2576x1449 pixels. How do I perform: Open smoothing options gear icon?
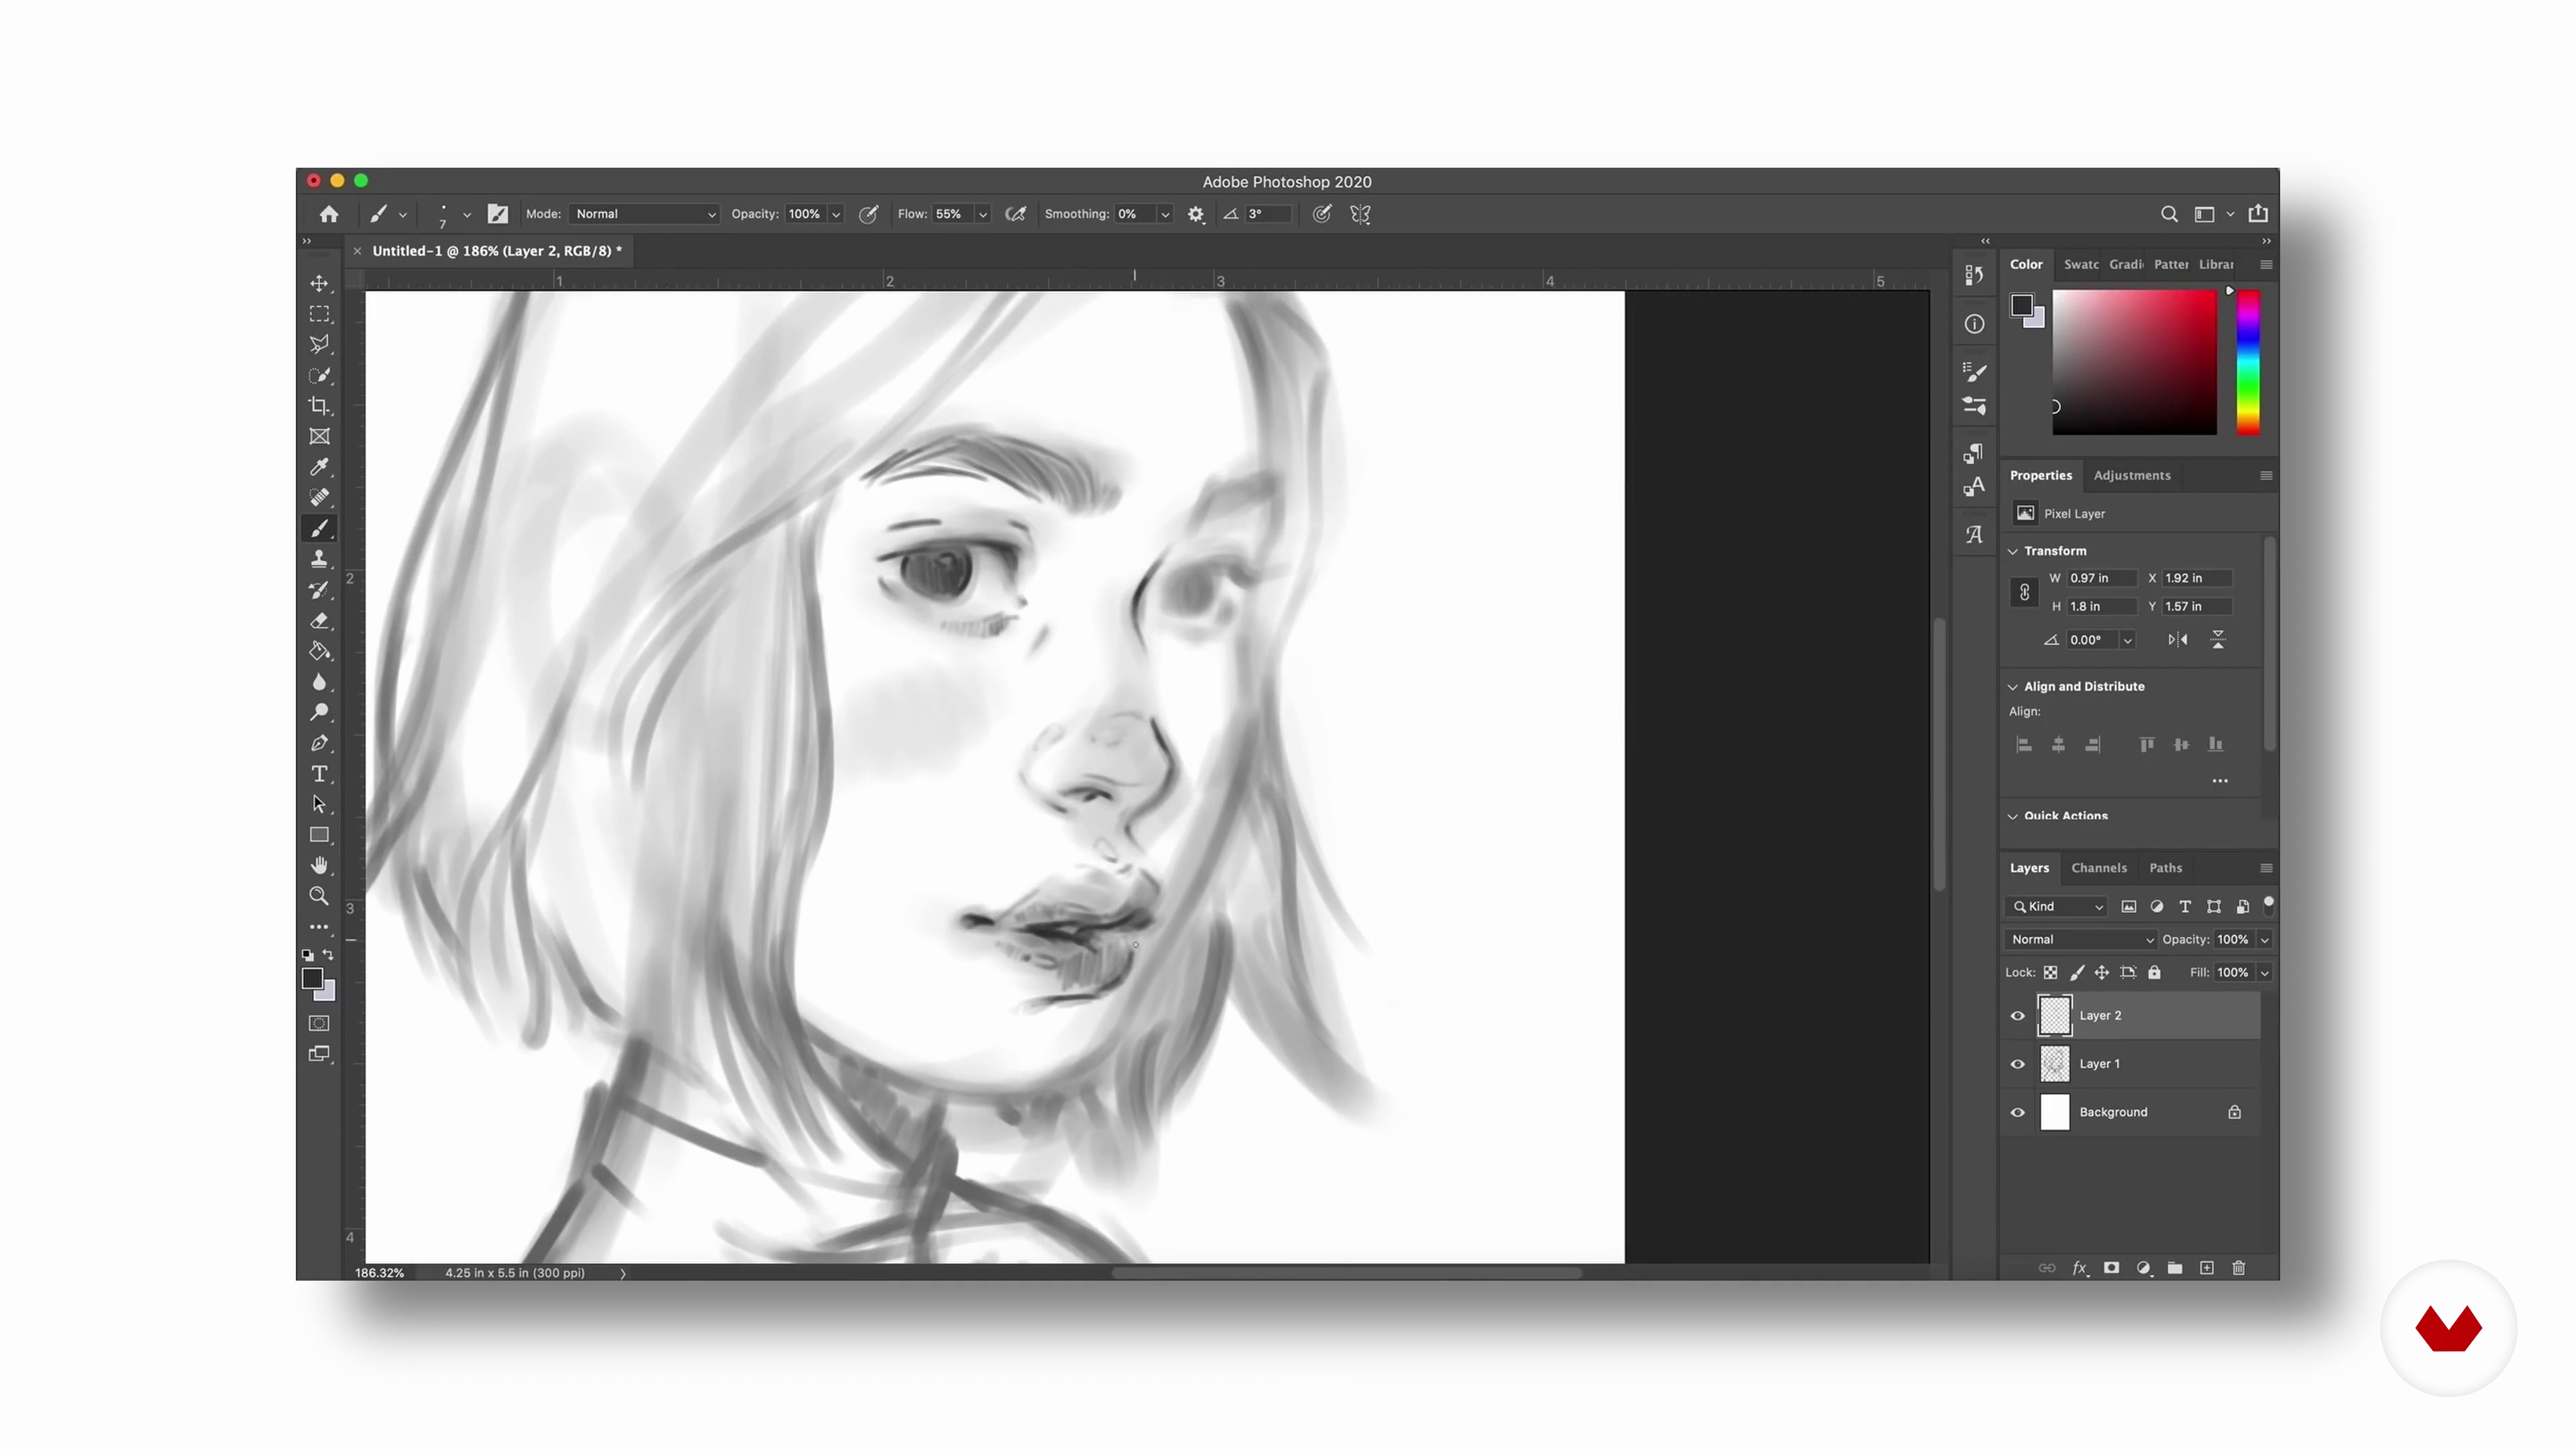click(x=1195, y=214)
